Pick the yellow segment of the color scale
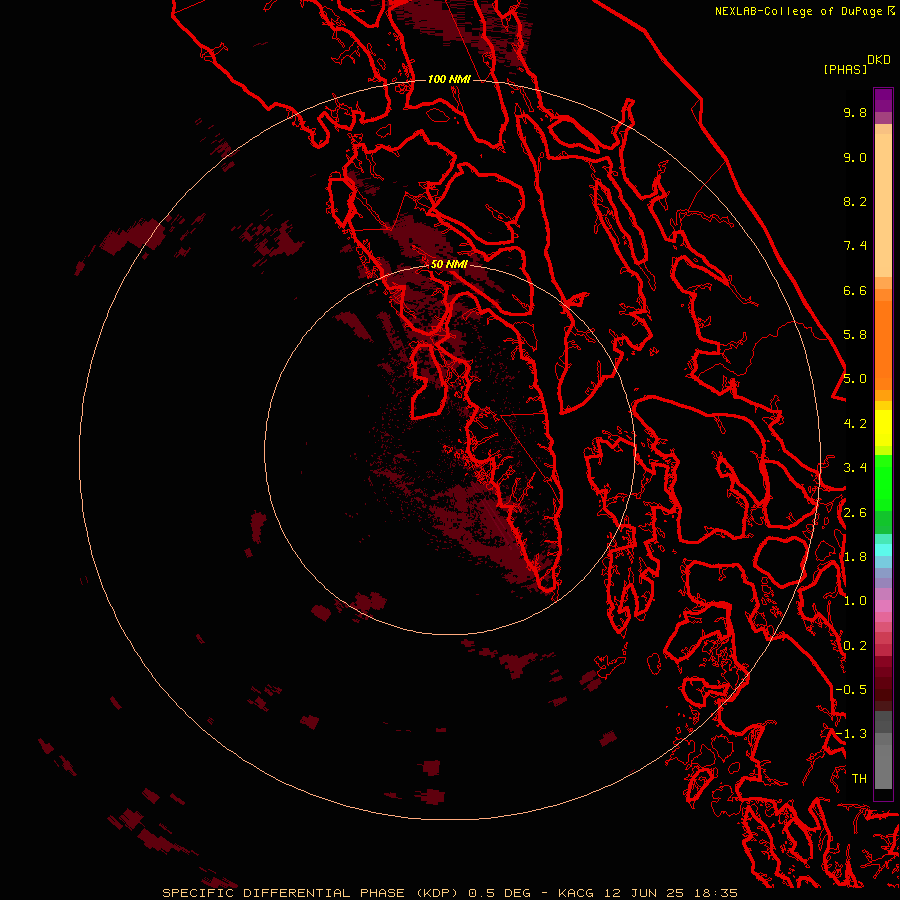 click(883, 428)
